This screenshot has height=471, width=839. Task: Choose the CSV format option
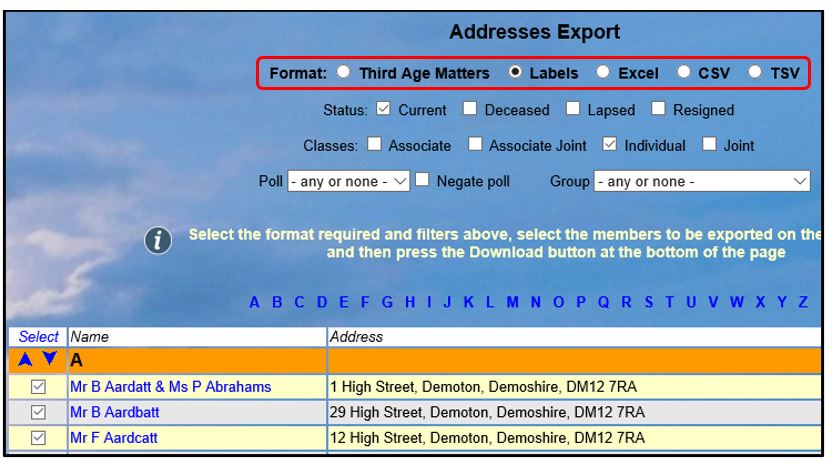point(683,73)
